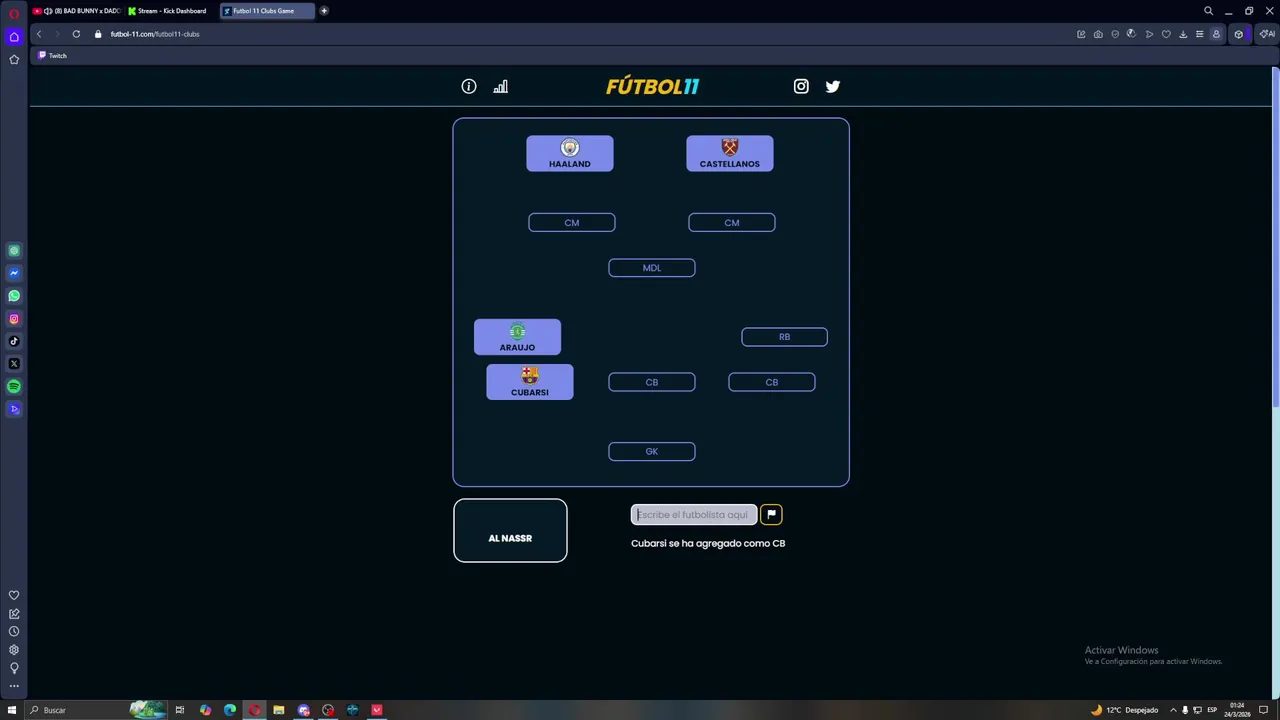Viewport: 1280px width, 720px height.
Task: Open the Aria AI button
Action: point(1267,34)
